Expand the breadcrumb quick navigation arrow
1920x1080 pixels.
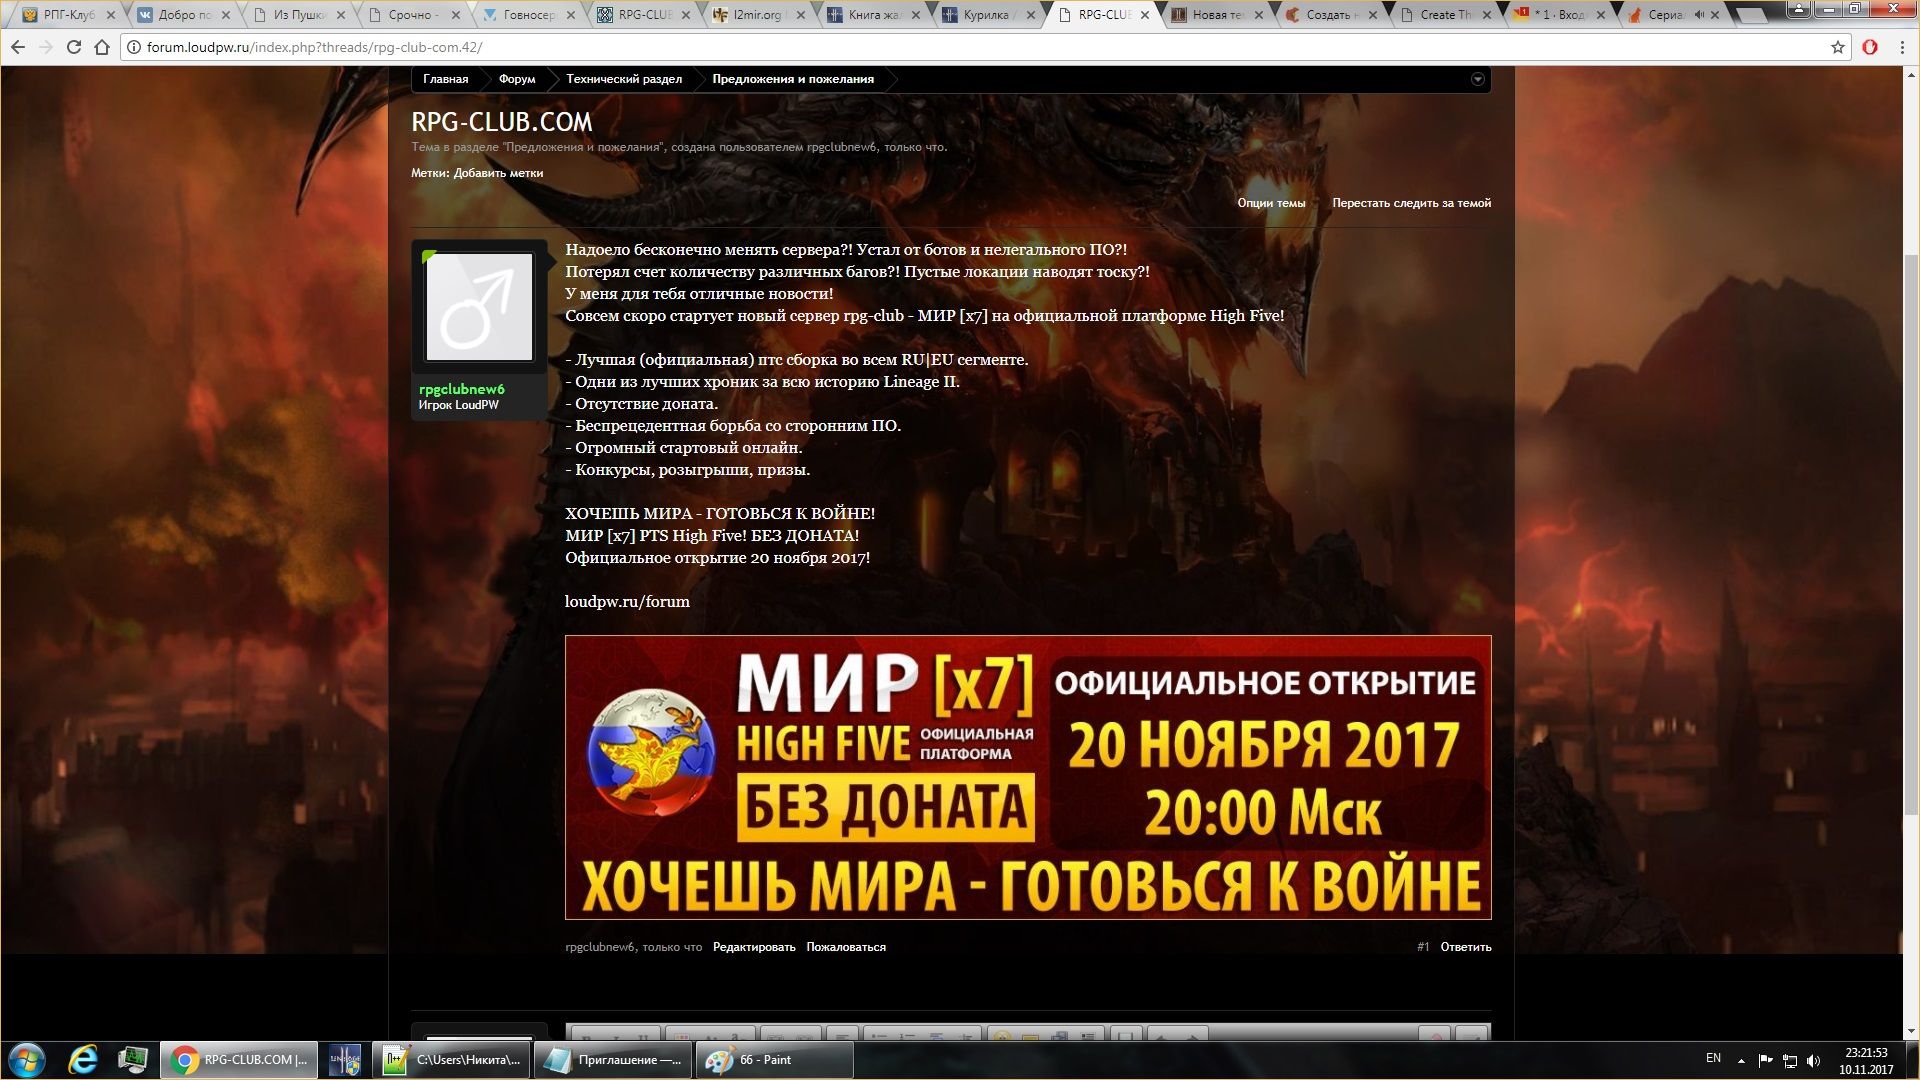point(1477,79)
